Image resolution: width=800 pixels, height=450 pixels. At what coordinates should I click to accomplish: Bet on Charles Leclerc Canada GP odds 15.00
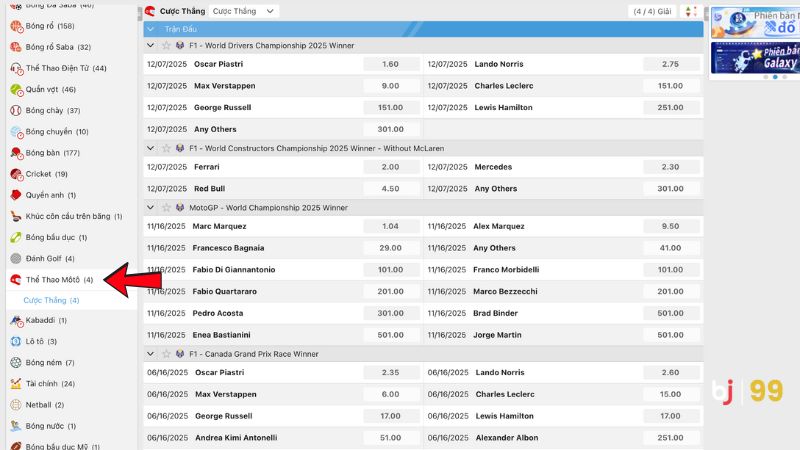(x=670, y=394)
